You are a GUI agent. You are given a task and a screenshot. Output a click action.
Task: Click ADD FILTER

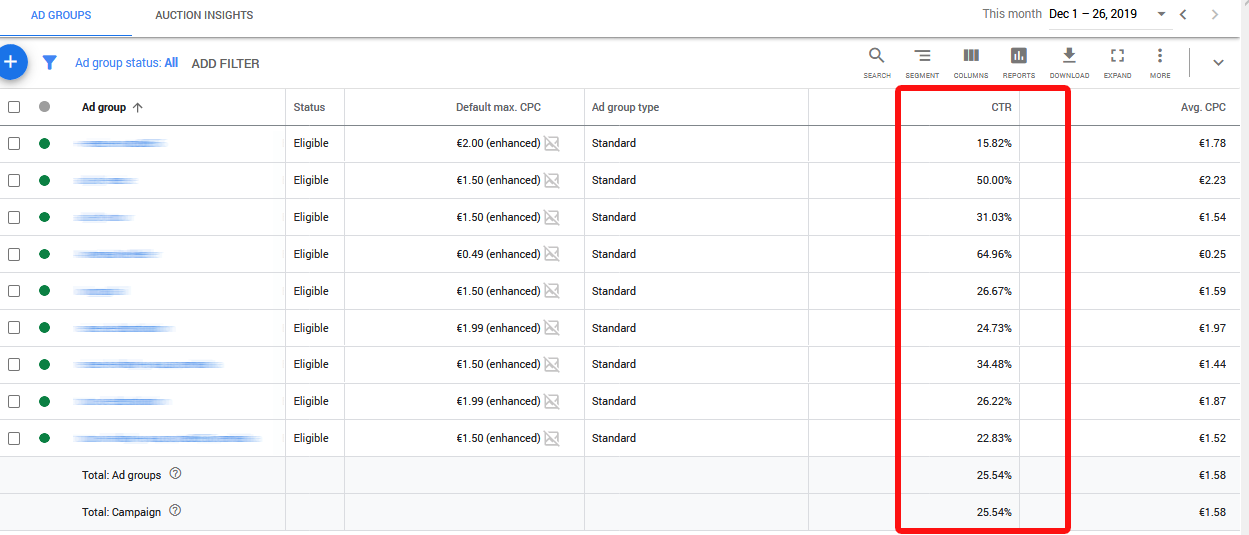tap(225, 64)
